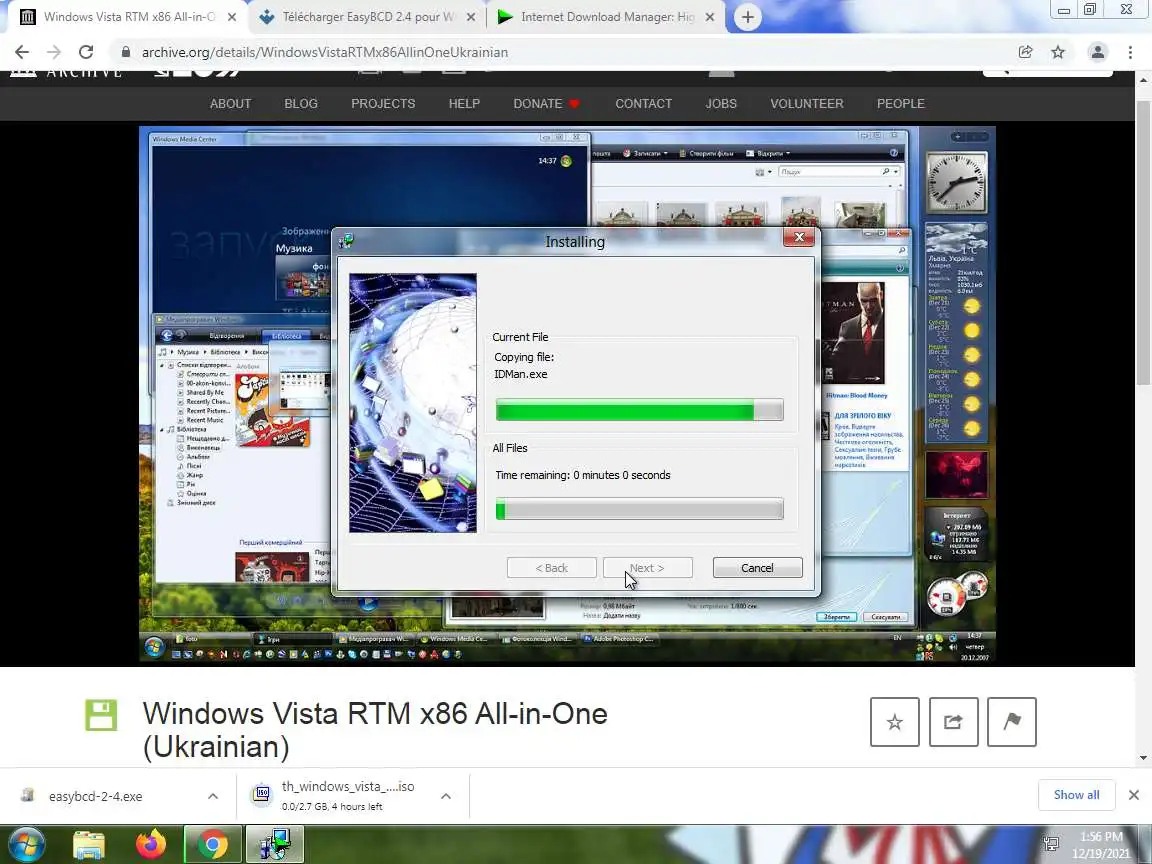Viewport: 1152px width, 864px height.
Task: Go back to previous page
Action: 22,52
